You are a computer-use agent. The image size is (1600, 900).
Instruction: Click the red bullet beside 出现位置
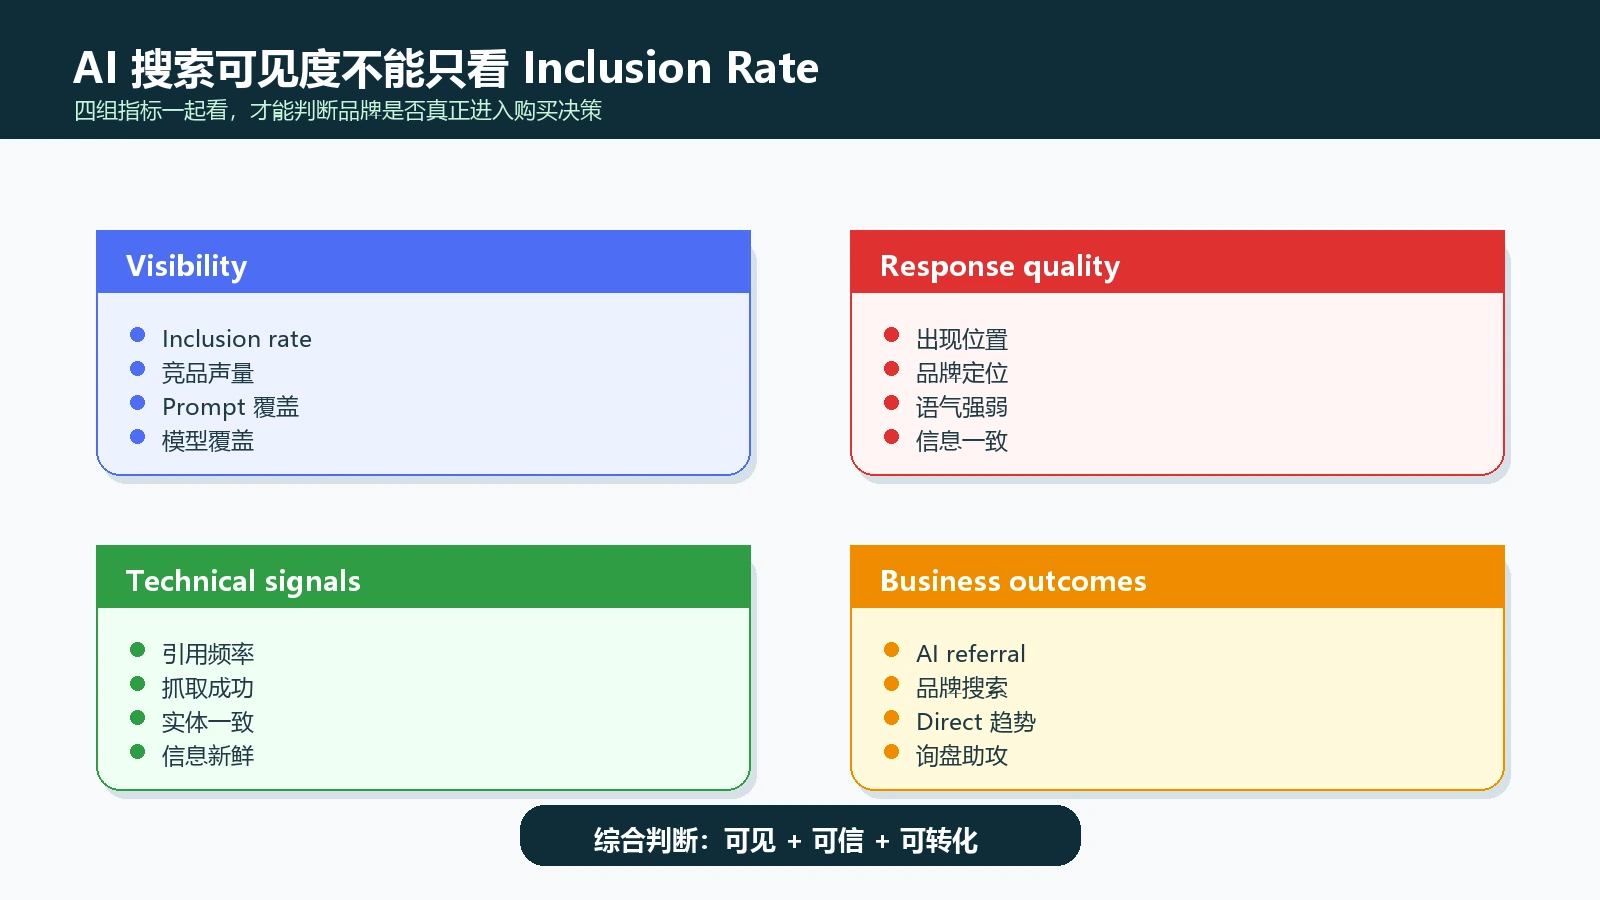892,335
